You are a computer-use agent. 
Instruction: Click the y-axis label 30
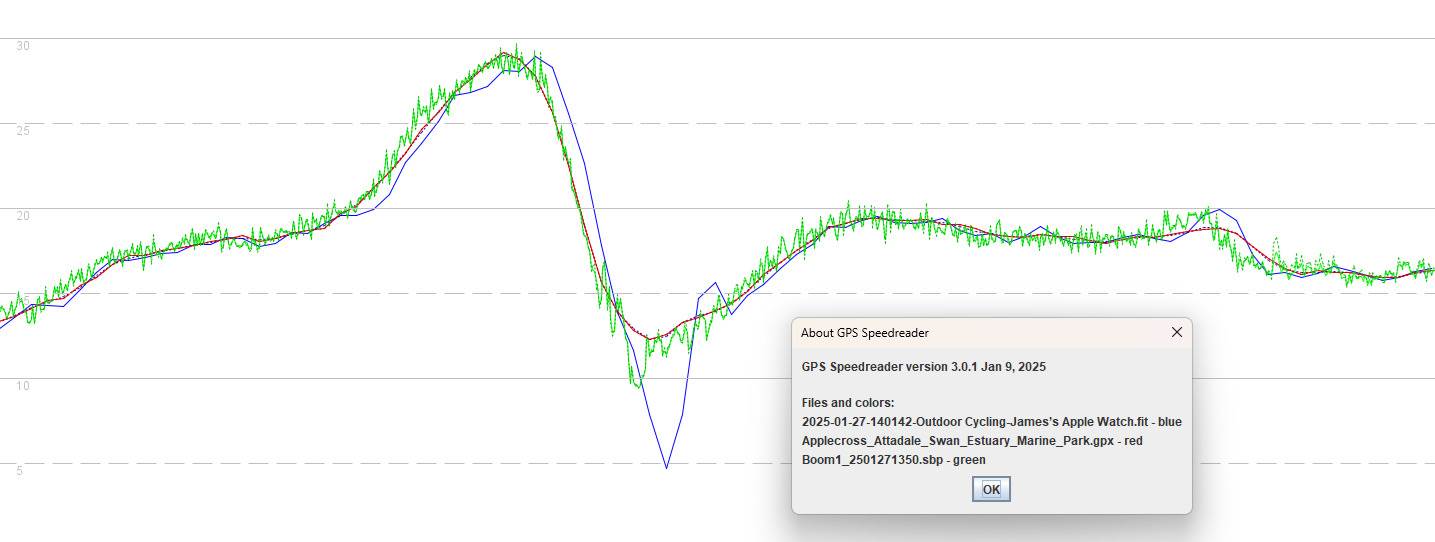tap(22, 46)
